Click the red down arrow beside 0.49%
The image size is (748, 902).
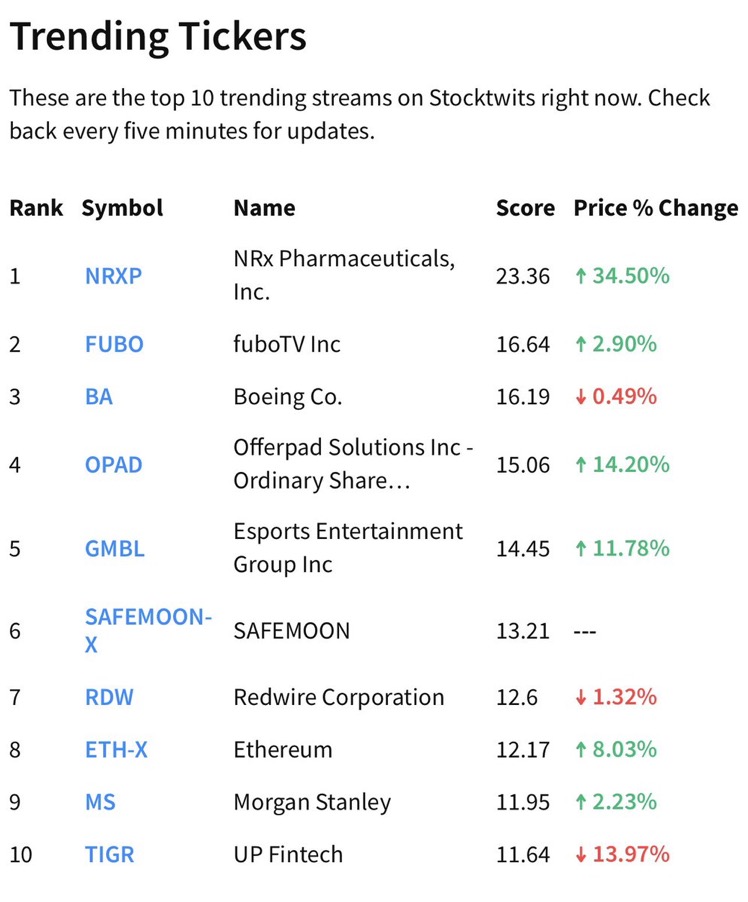(x=581, y=398)
